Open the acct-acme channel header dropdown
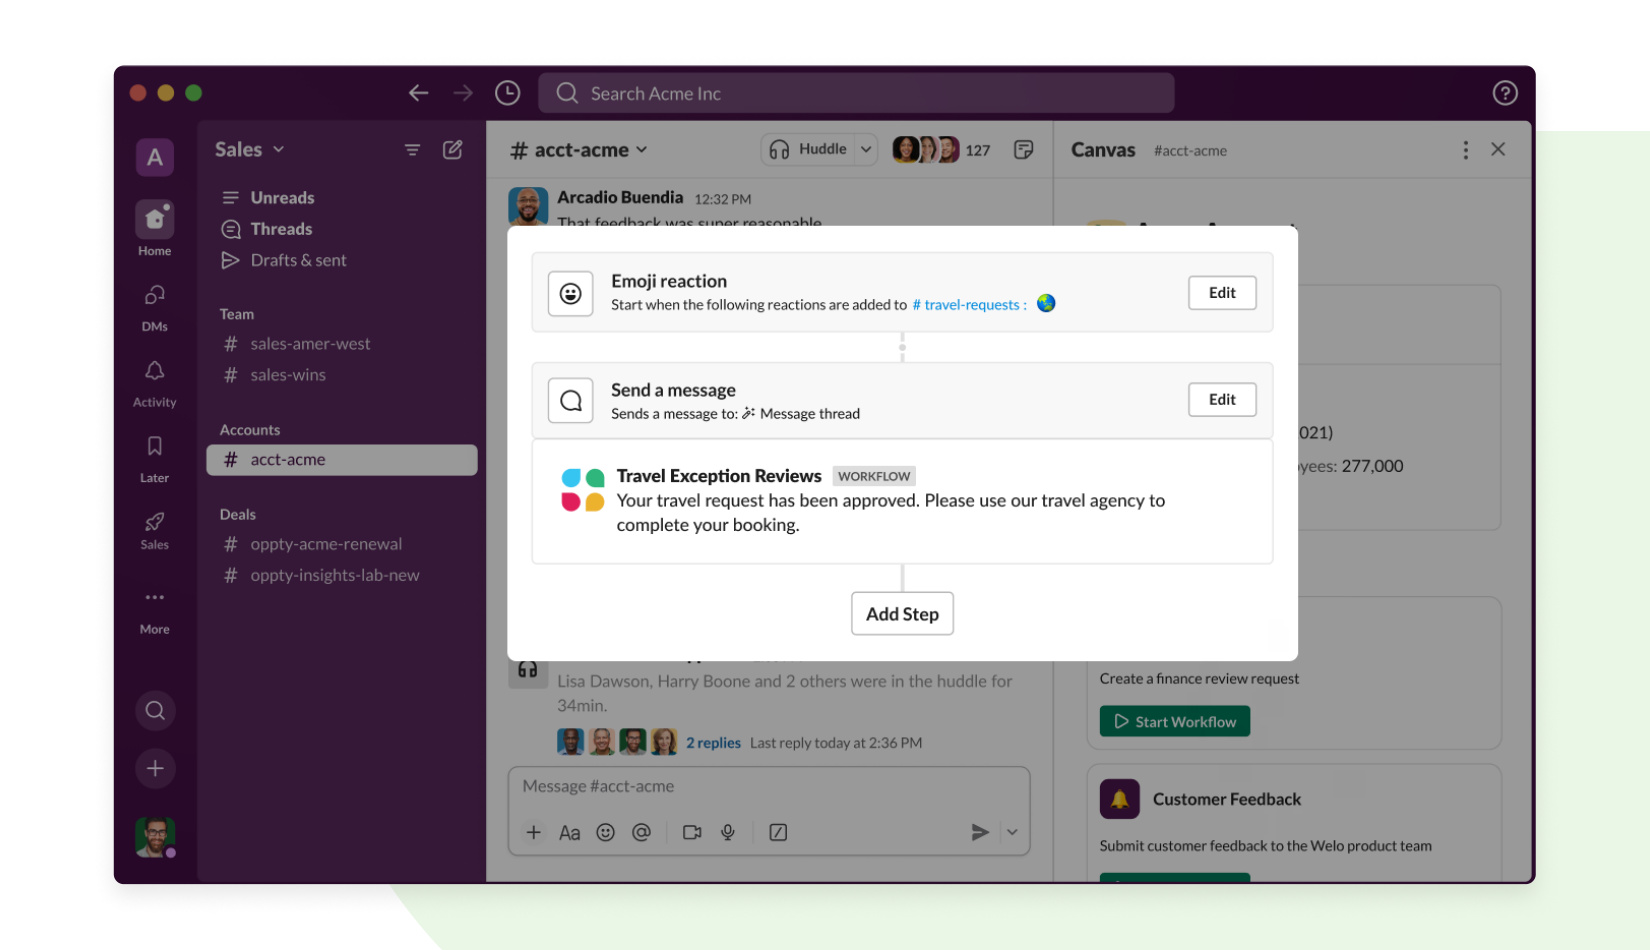Image resolution: width=1650 pixels, height=950 pixels. coord(579,150)
